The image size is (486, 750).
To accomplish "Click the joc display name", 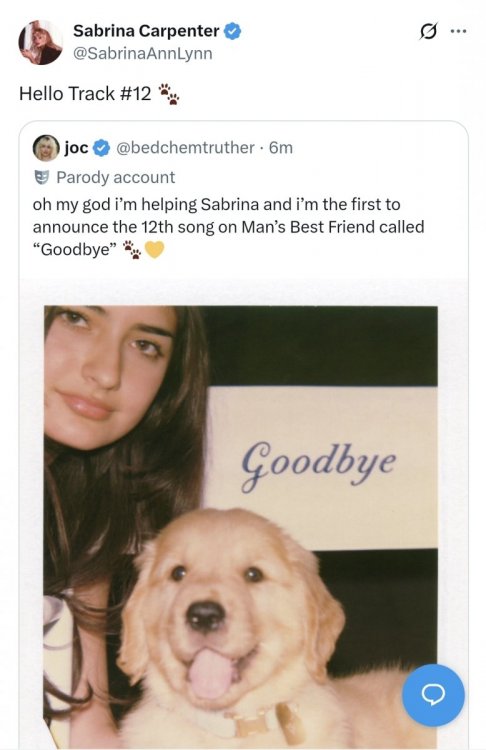I will point(77,148).
